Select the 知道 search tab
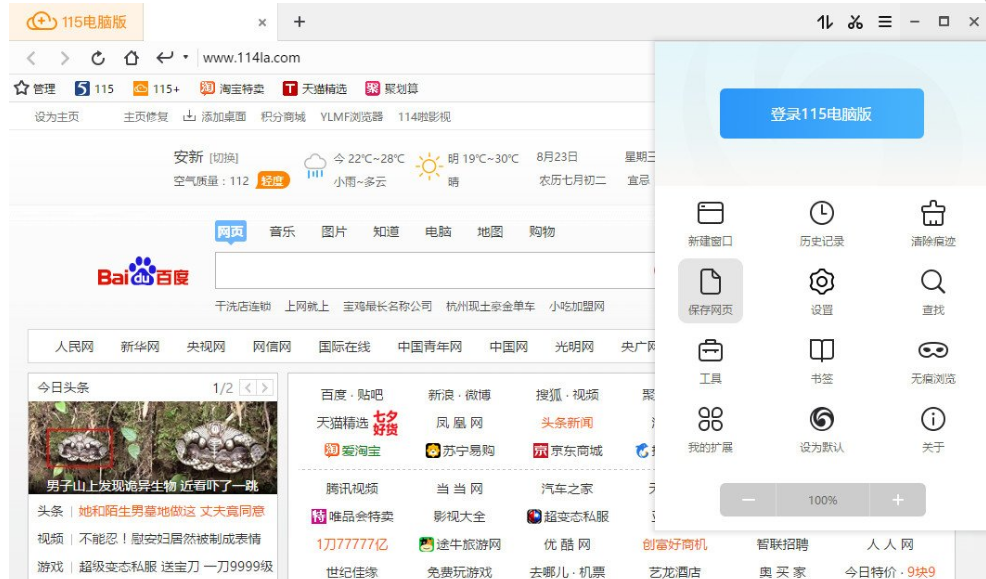Screen dimensions: 986x579 pos(386,231)
